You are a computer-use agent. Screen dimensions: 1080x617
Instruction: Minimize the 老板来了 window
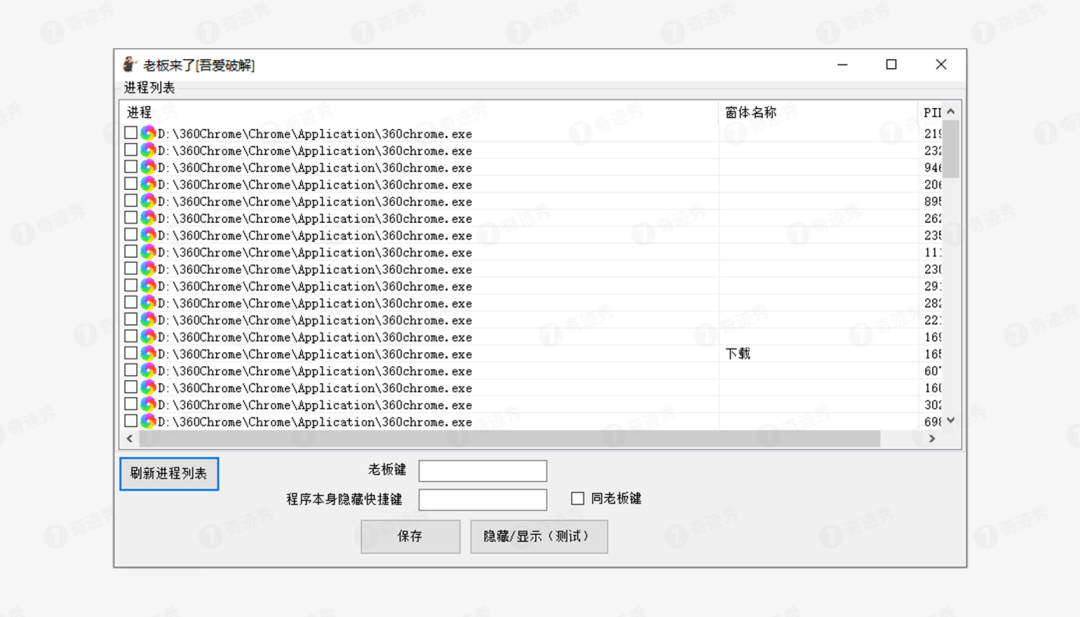click(x=842, y=65)
